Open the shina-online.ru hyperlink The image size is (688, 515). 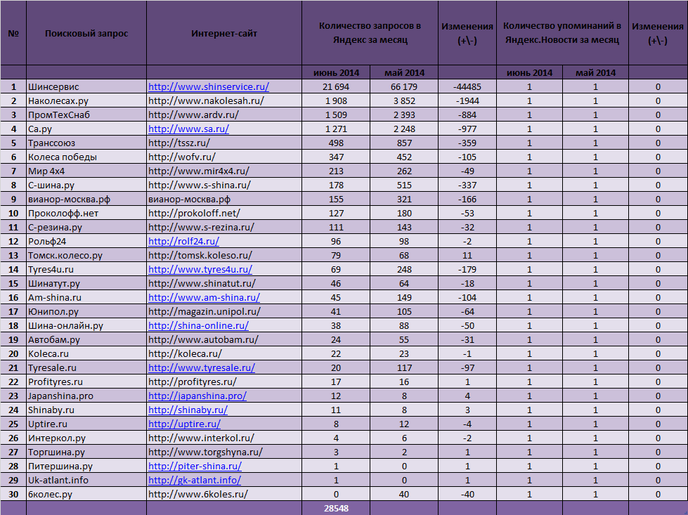[x=198, y=325]
